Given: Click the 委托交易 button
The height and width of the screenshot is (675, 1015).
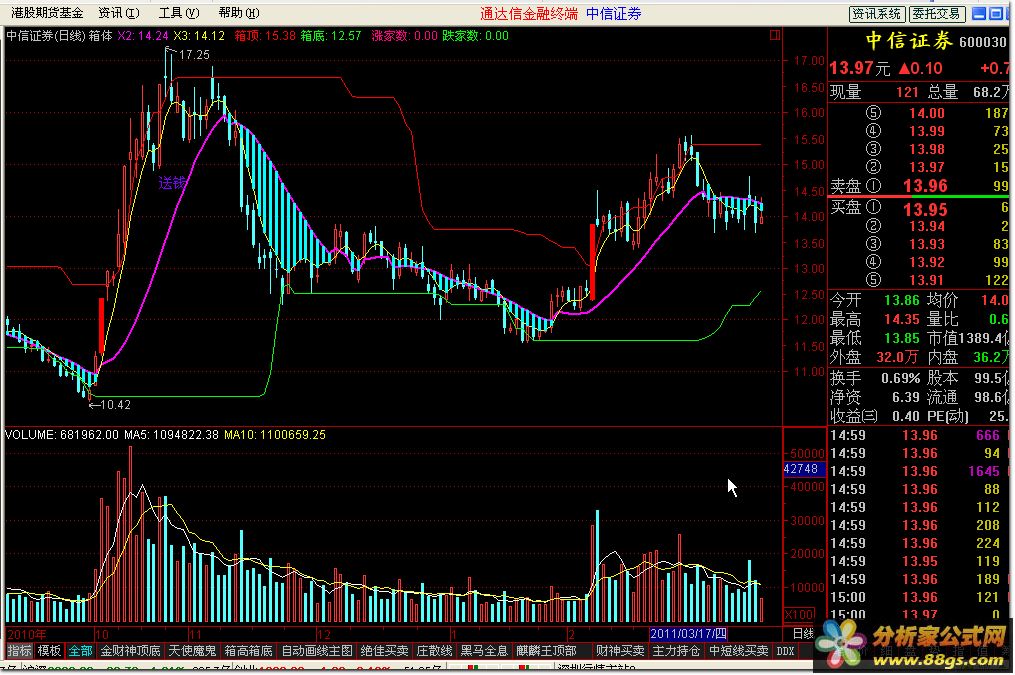Looking at the screenshot, I should (937, 14).
